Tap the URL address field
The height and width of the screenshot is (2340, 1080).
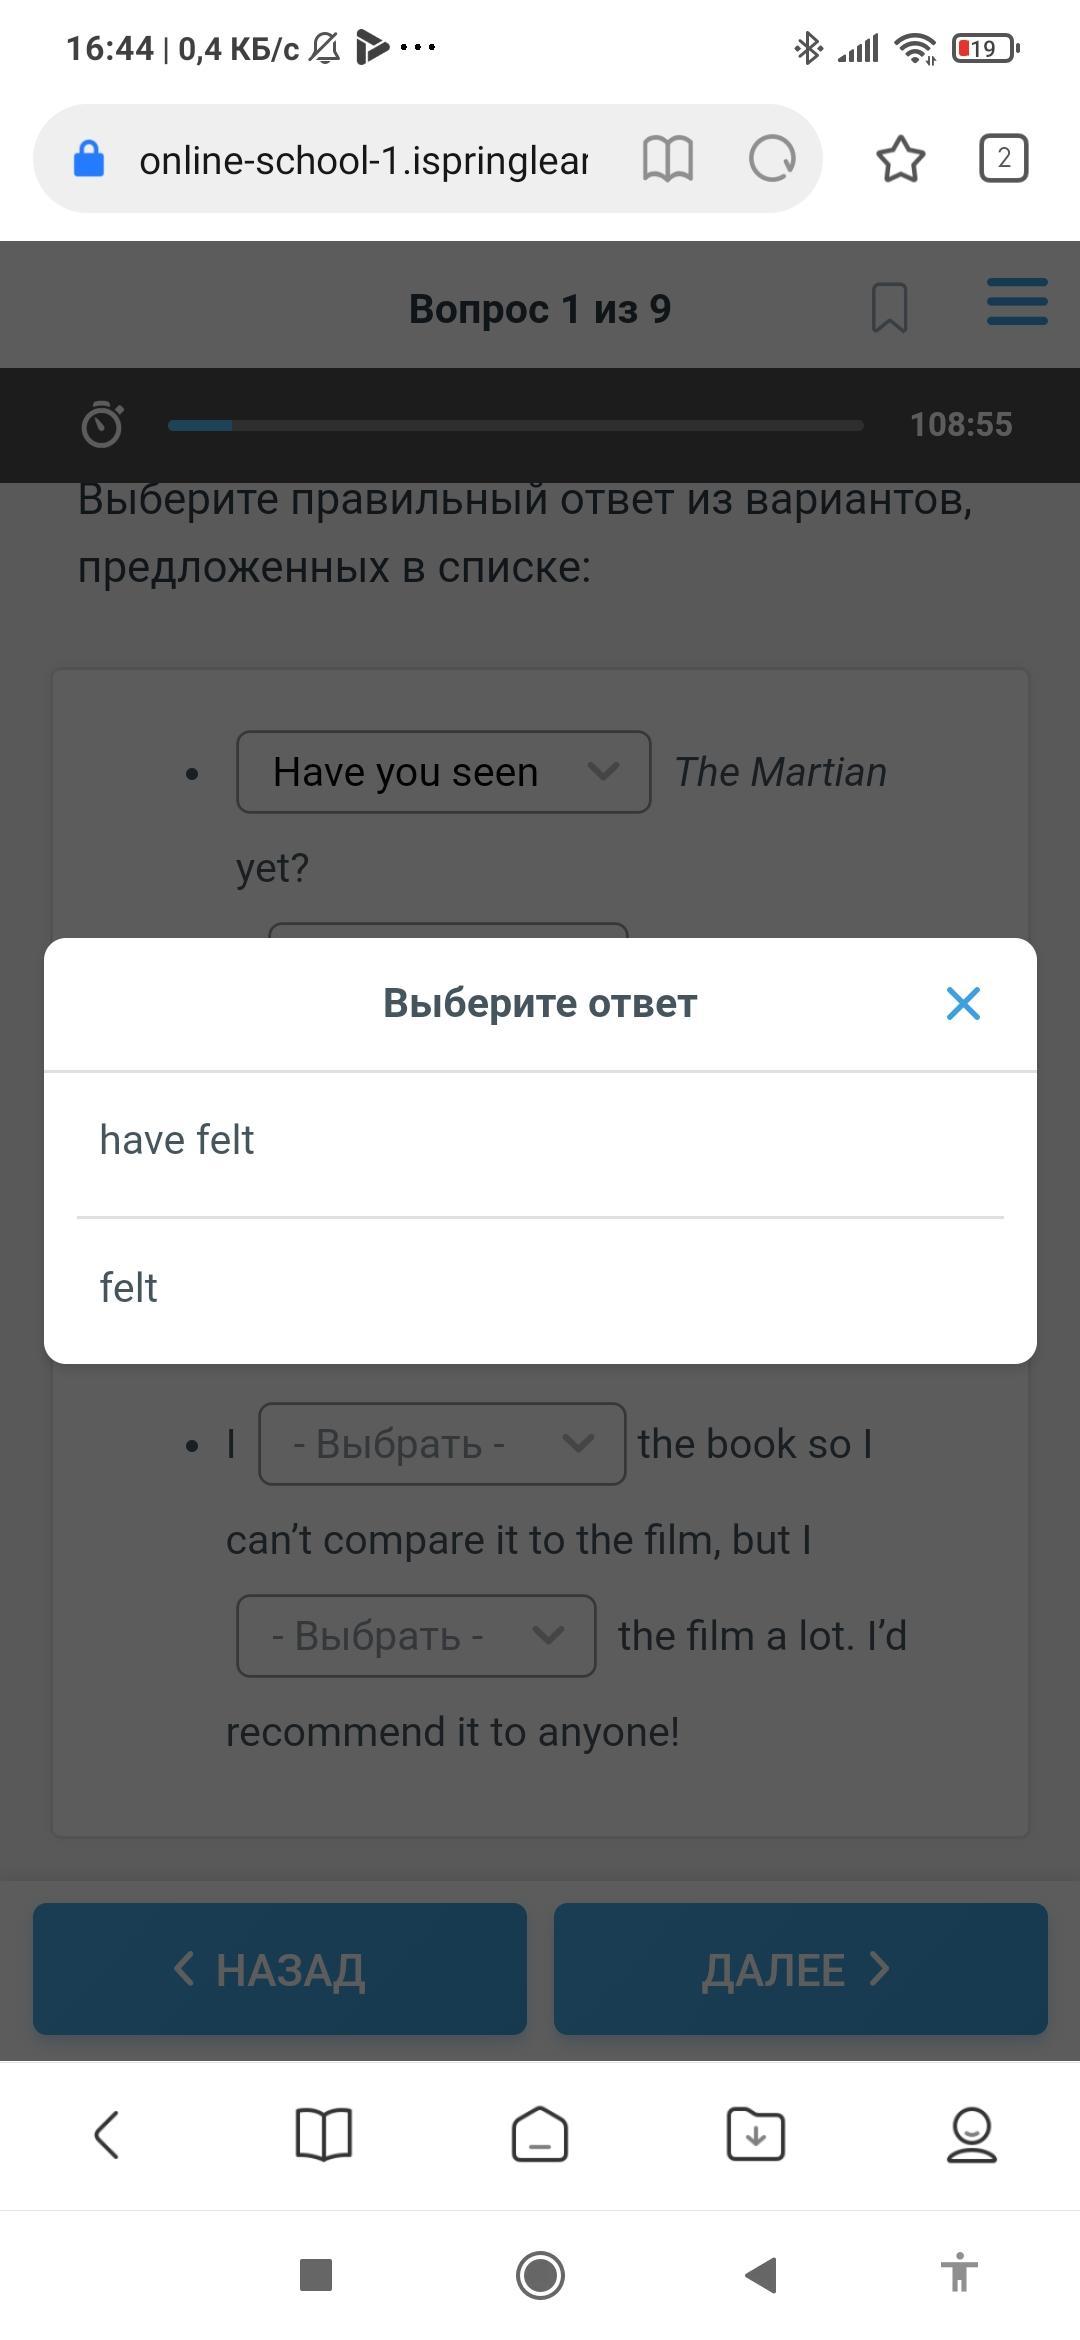click(362, 160)
